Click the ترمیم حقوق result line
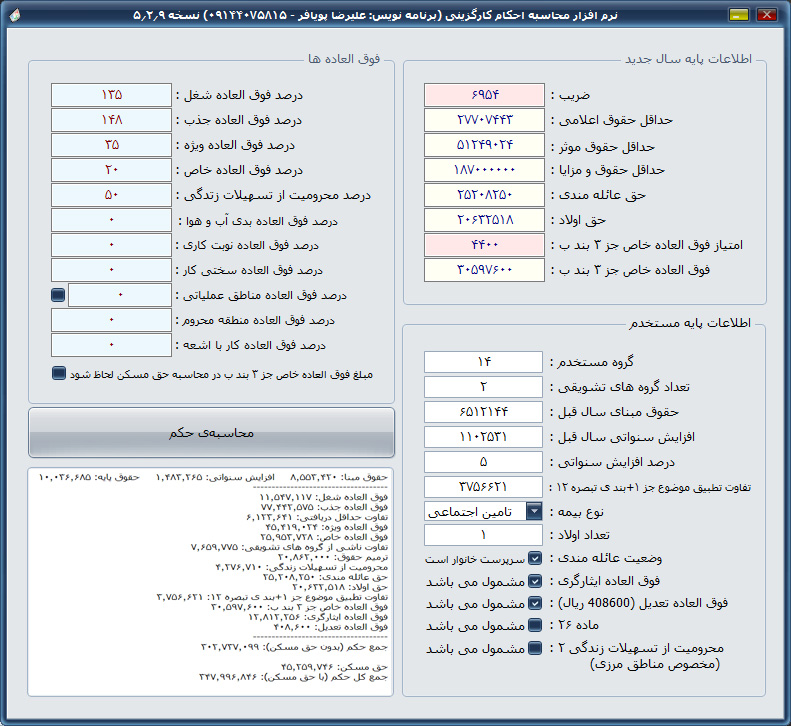Screen dimensions: 791x726 pyautogui.click(x=332, y=557)
